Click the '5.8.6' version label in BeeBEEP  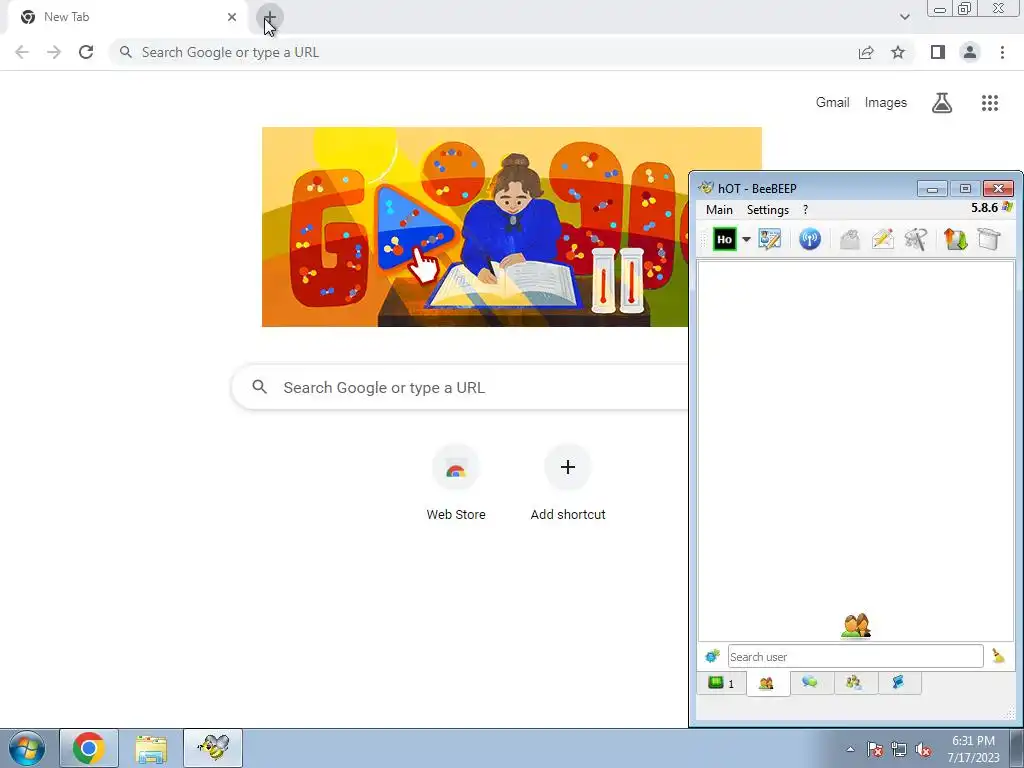pos(984,208)
